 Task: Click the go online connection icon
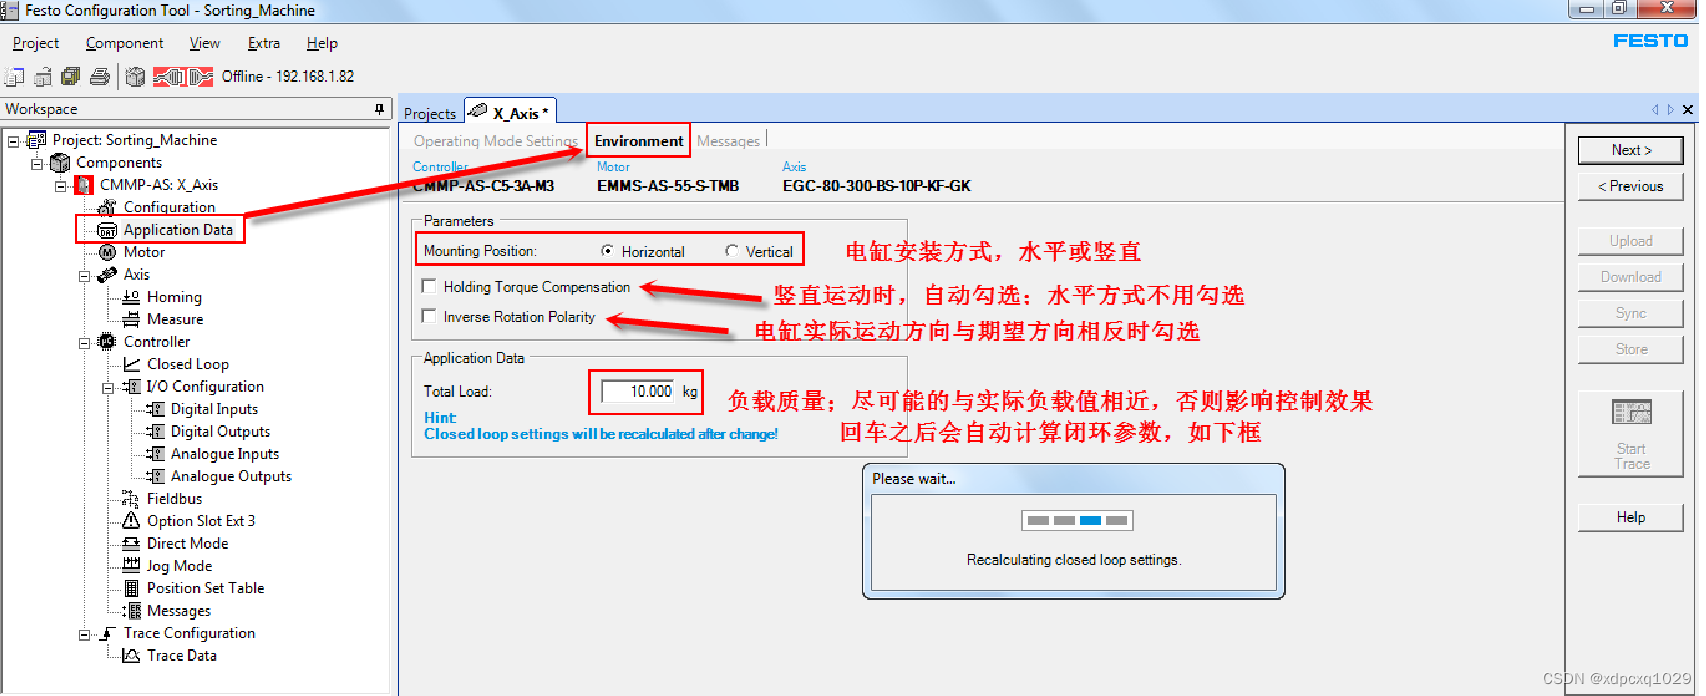170,77
